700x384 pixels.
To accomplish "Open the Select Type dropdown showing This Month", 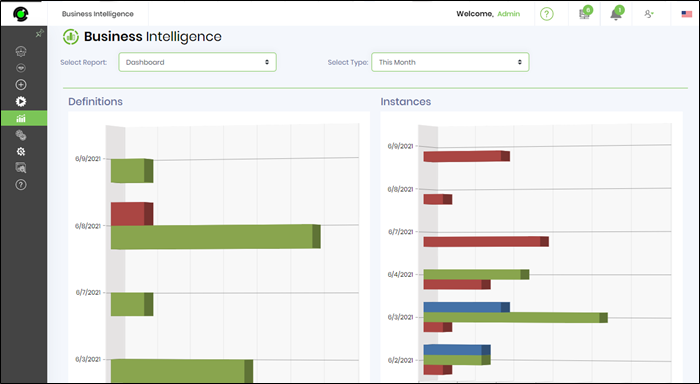I will 450,62.
